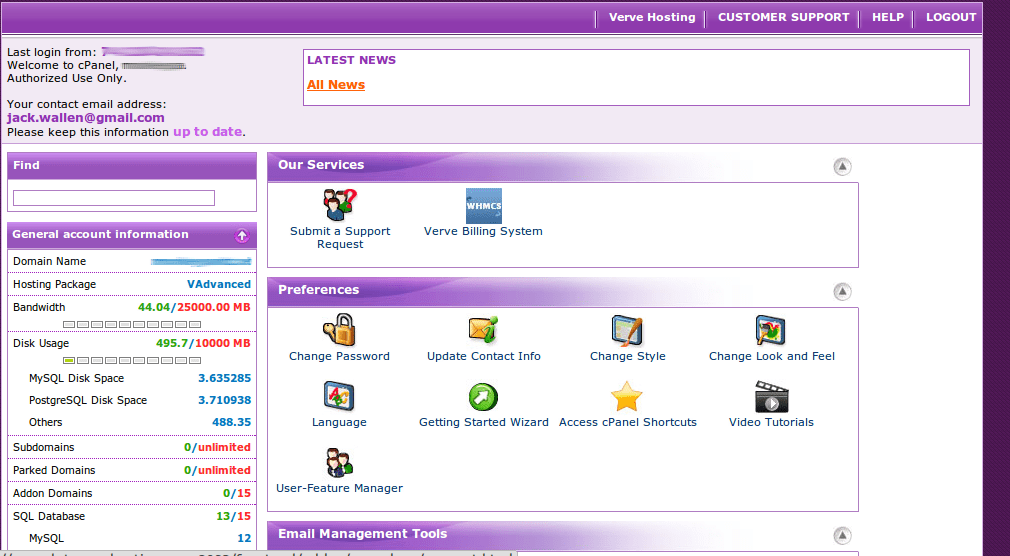The width and height of the screenshot is (1010, 556).
Task: Click the Change Password text link
Action: 339,356
